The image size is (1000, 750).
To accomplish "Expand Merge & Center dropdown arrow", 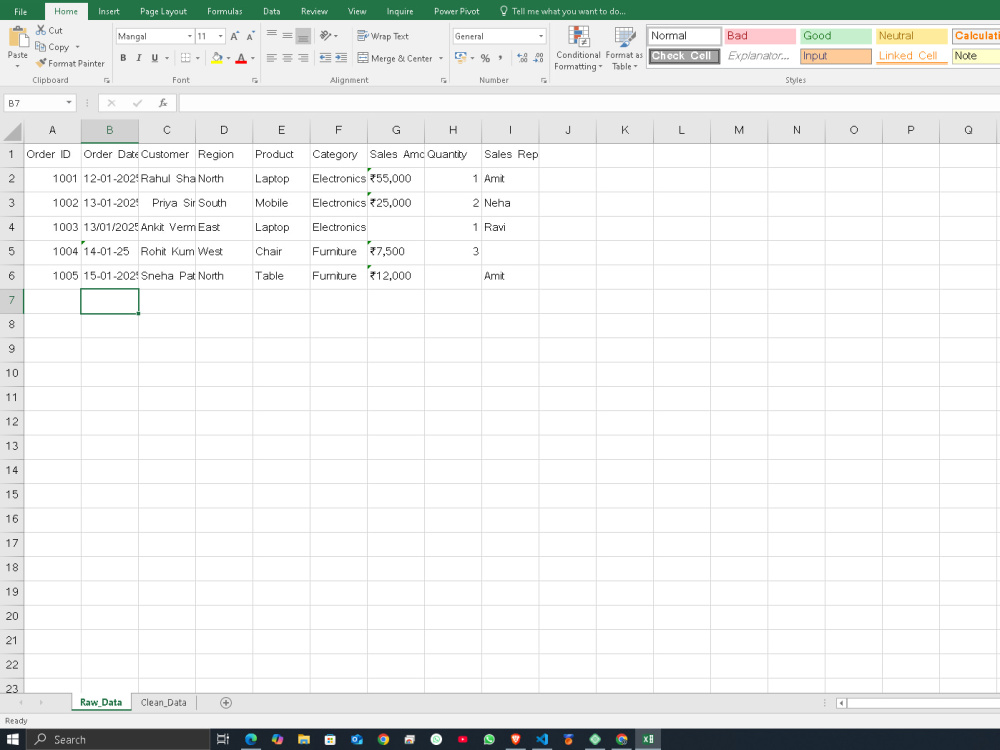I will tap(441, 58).
